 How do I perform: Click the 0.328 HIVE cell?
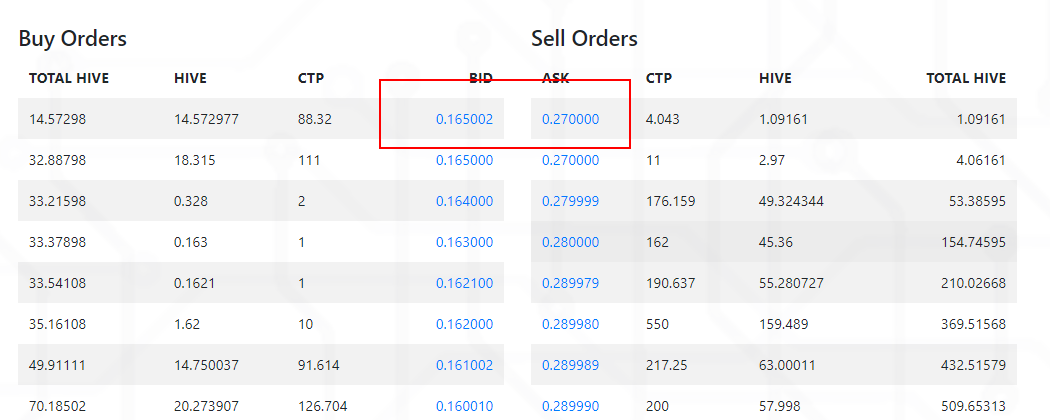[191, 201]
